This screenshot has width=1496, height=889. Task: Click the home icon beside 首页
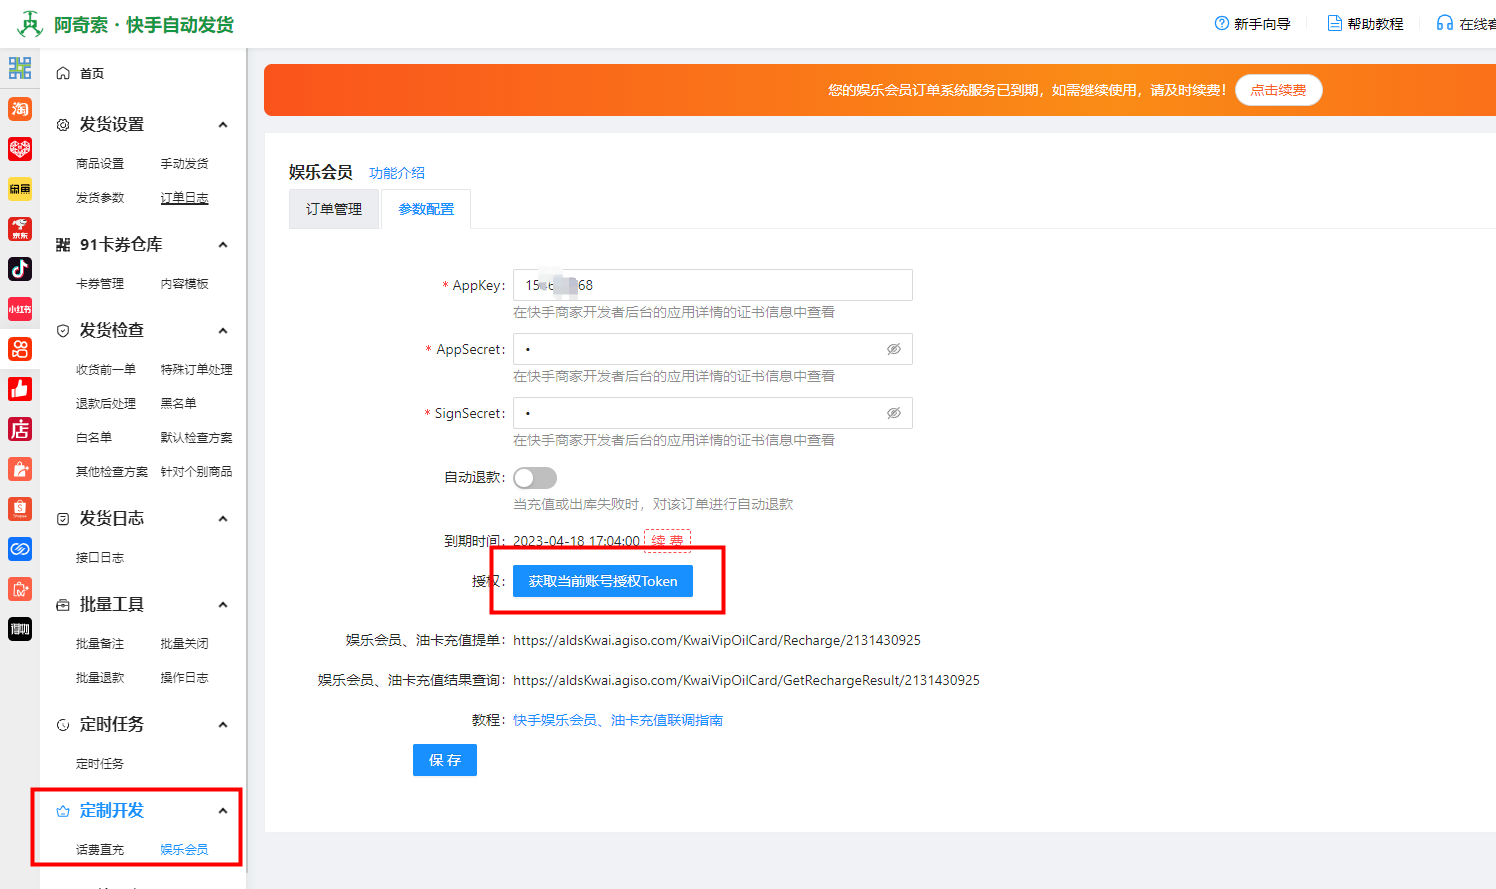click(63, 73)
